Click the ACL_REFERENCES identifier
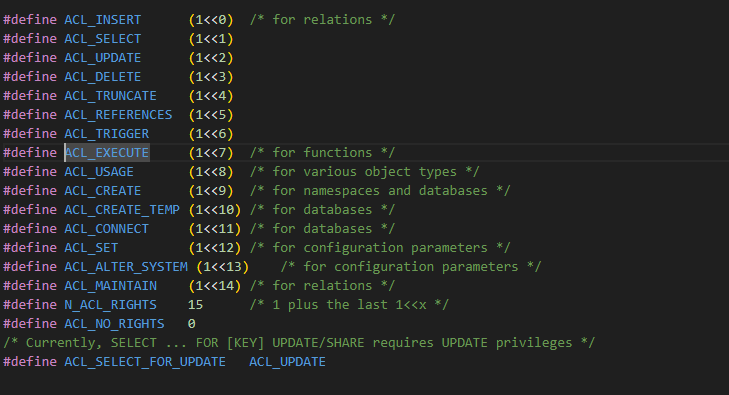This screenshot has width=729, height=395. [118, 115]
